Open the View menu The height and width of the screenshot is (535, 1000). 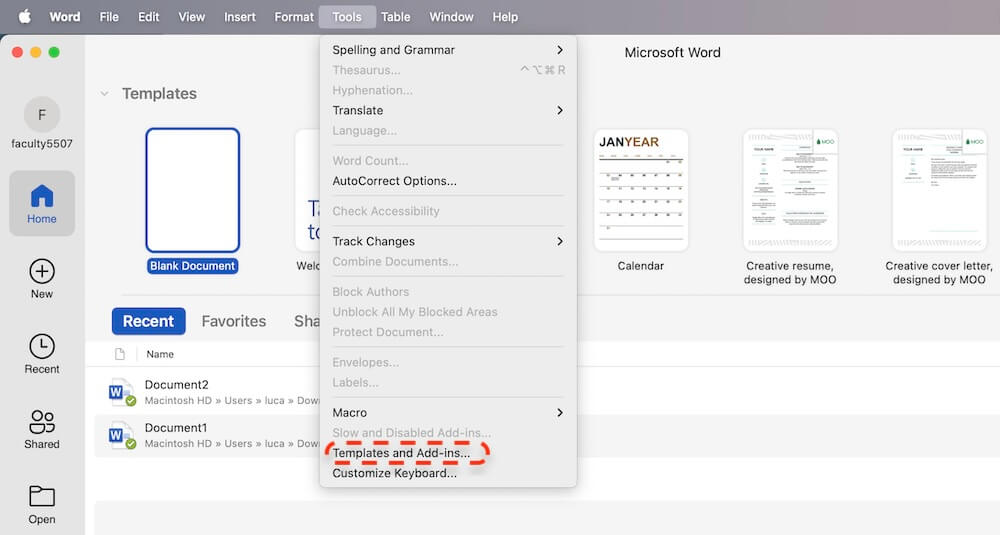(x=191, y=17)
